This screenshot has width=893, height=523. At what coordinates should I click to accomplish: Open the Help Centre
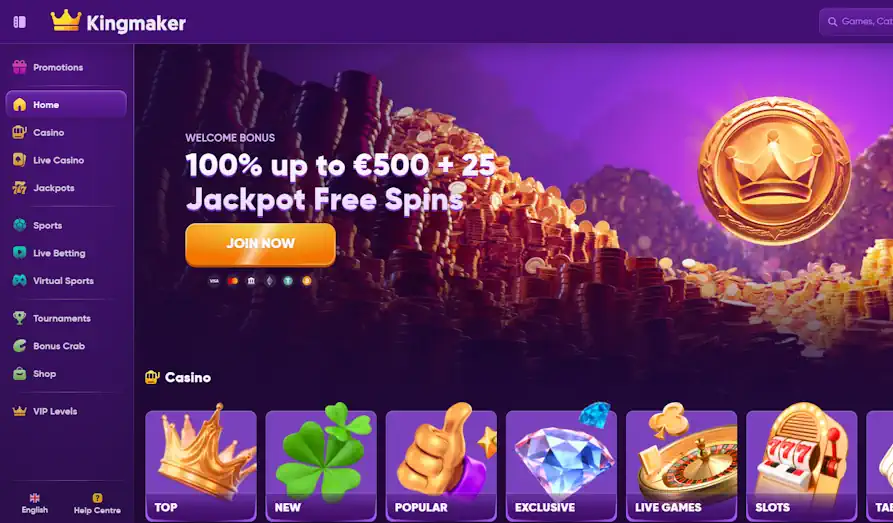tap(97, 504)
